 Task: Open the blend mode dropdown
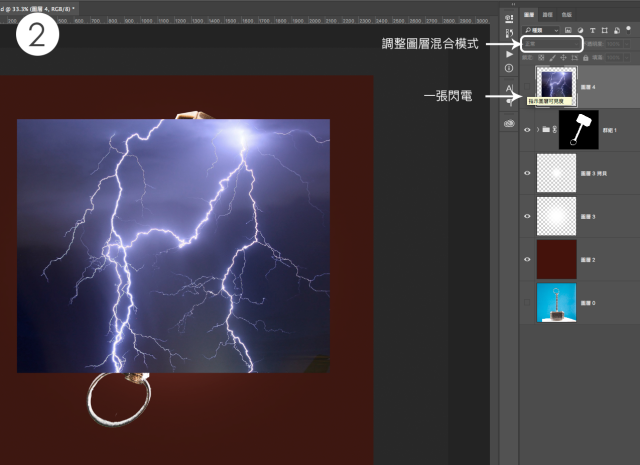(x=551, y=45)
